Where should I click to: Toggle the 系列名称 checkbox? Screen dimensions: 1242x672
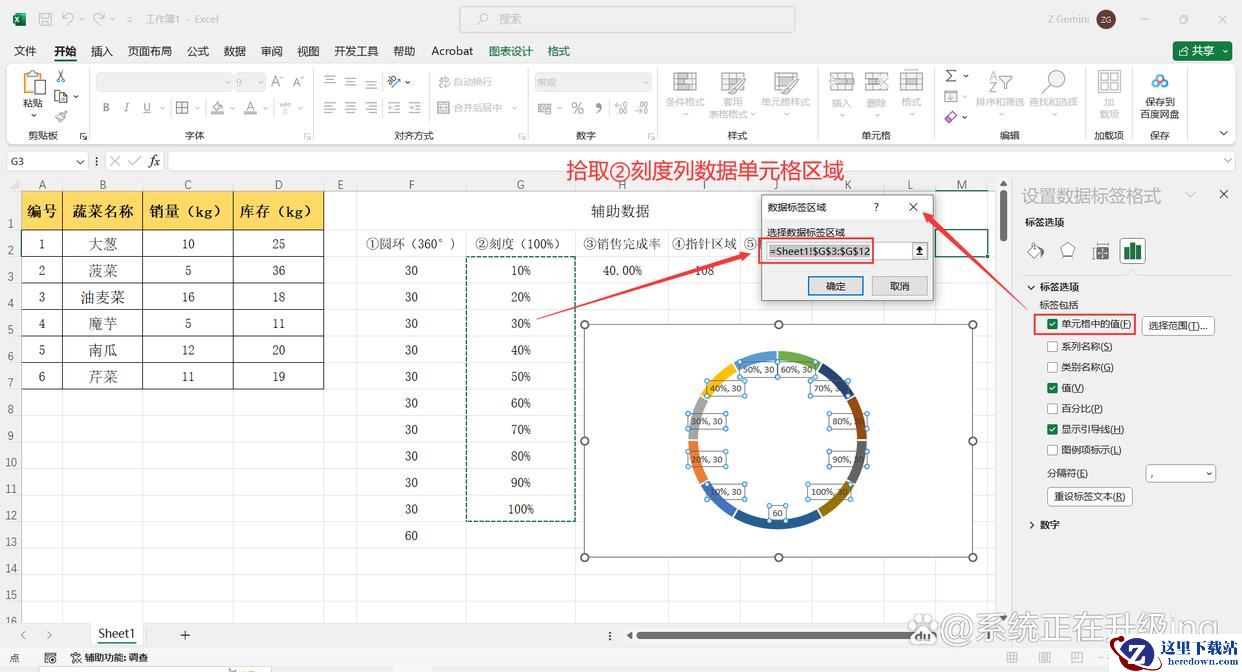[1052, 347]
